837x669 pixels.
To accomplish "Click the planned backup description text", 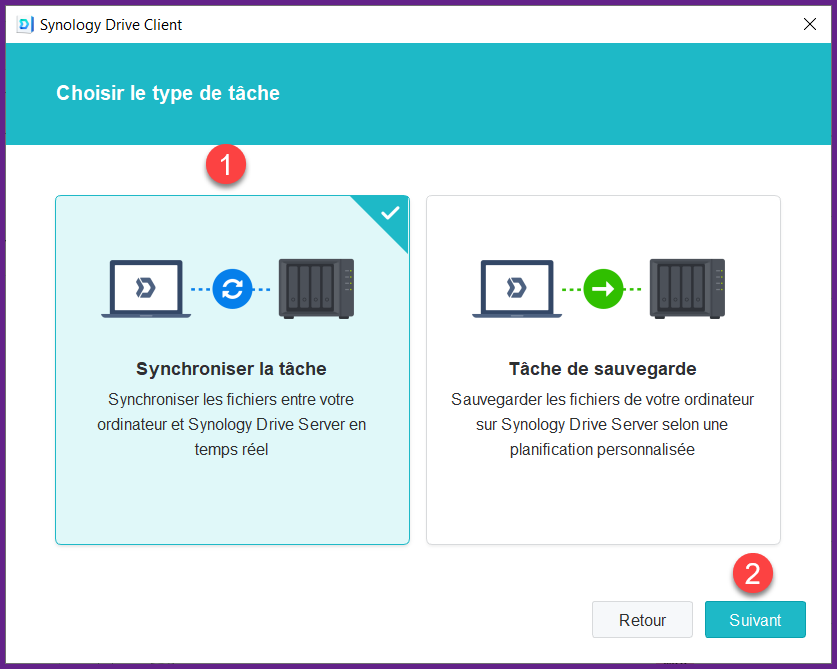I will coord(602,424).
